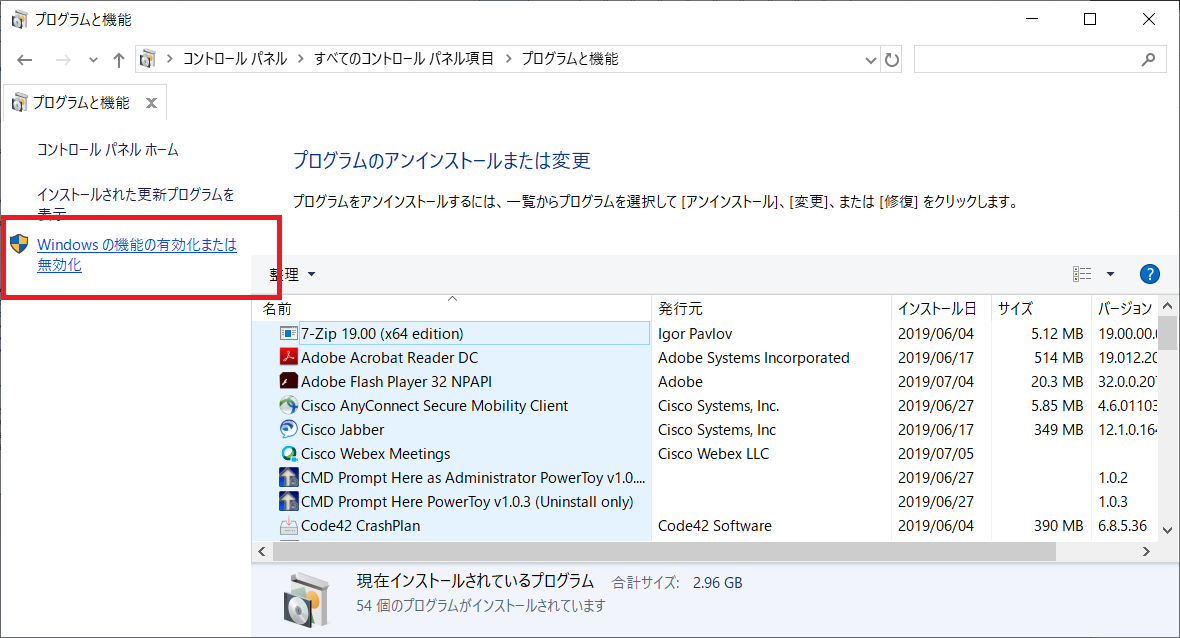Viewport: 1180px width, 638px height.
Task: Click the address bar location icon
Action: [148, 59]
